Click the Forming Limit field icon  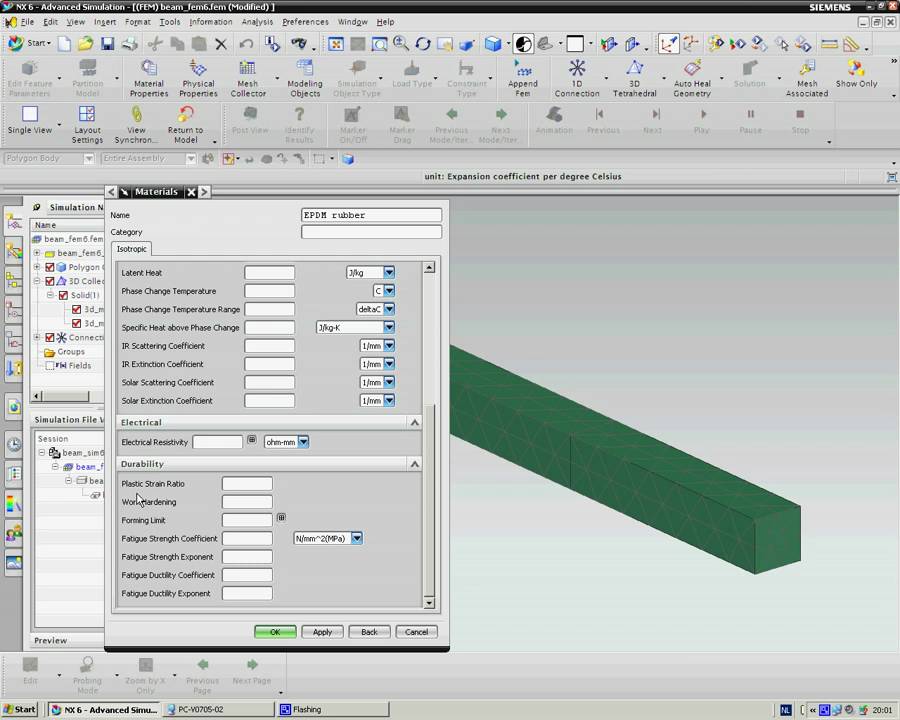(281, 518)
